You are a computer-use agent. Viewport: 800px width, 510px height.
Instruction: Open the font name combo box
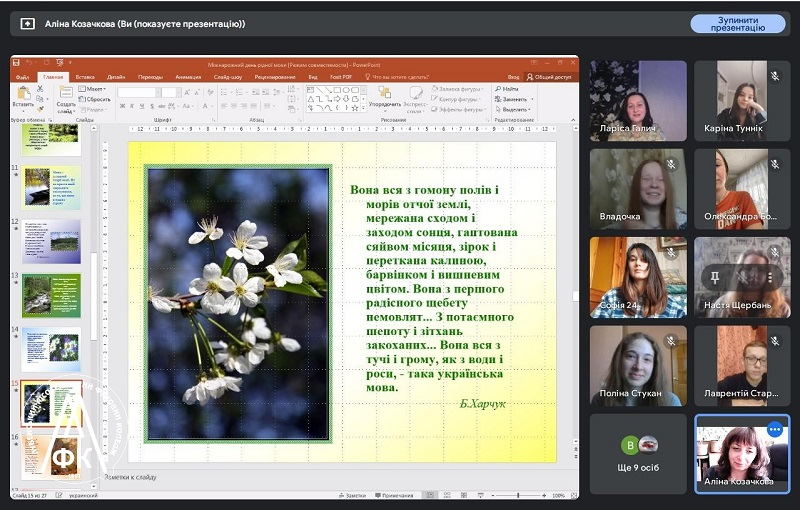[x=139, y=92]
